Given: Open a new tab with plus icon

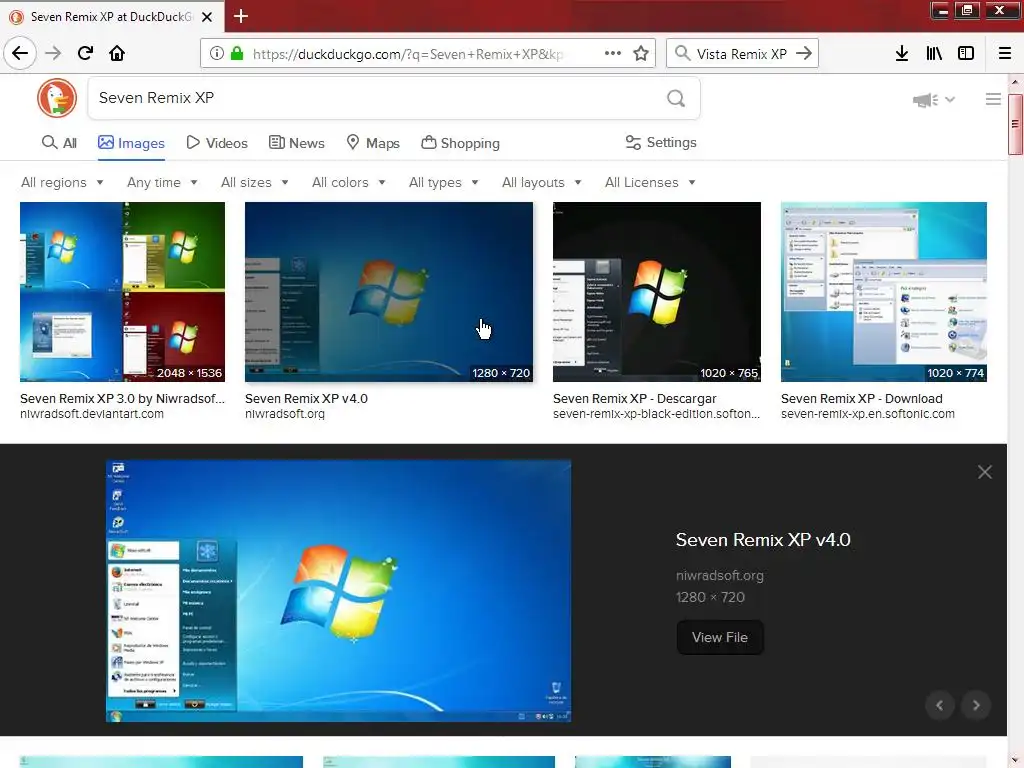Looking at the screenshot, I should [x=240, y=16].
